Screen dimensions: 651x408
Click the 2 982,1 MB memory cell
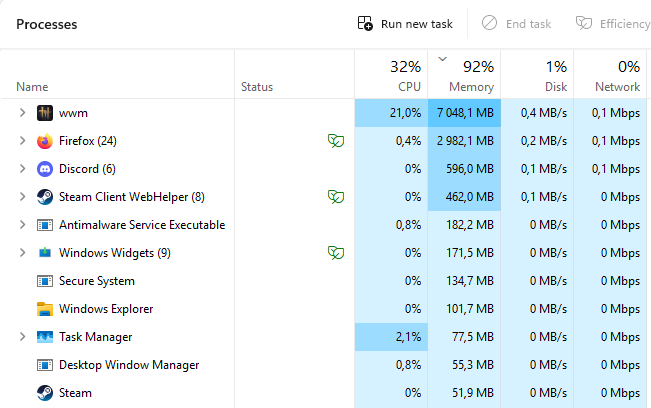465,141
